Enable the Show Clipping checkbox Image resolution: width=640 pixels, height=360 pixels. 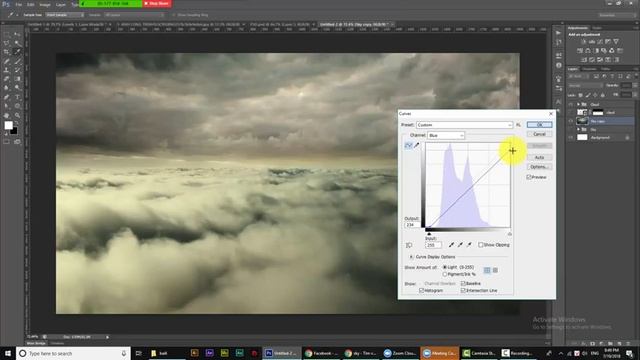[x=481, y=245]
